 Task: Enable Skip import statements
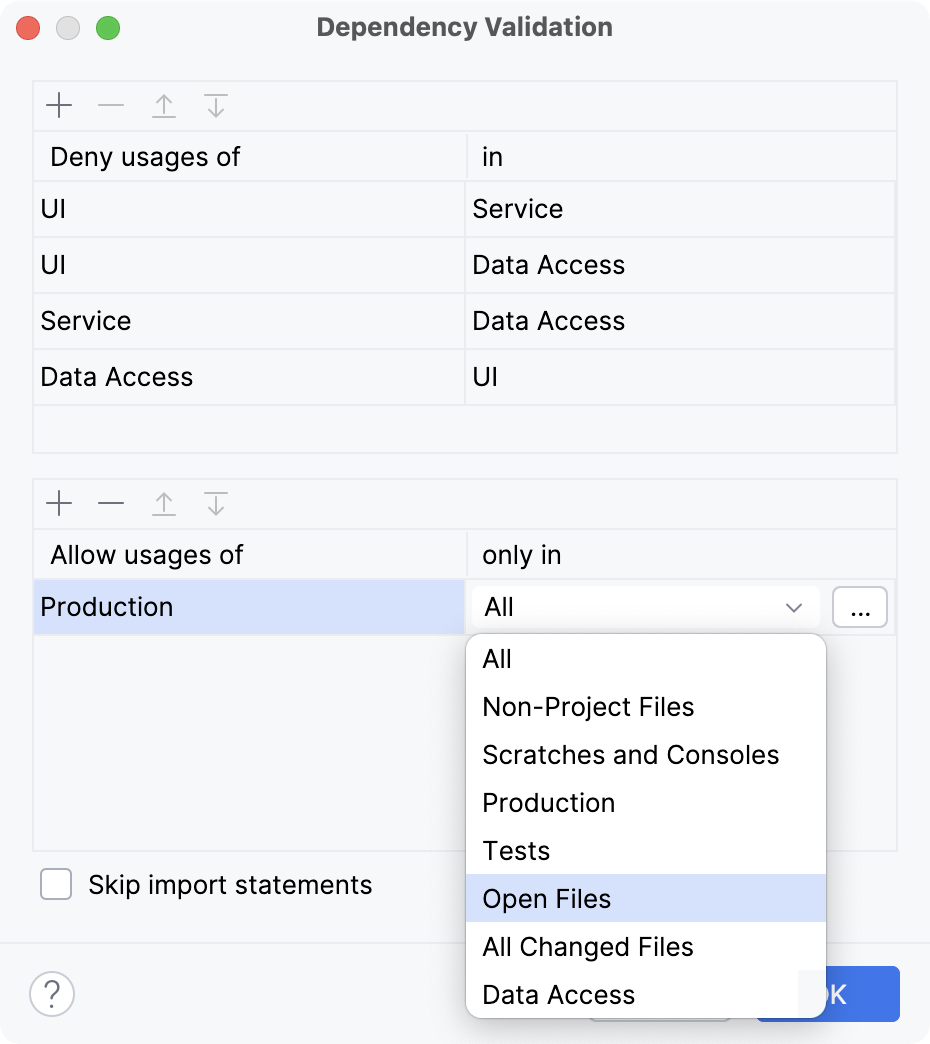57,884
